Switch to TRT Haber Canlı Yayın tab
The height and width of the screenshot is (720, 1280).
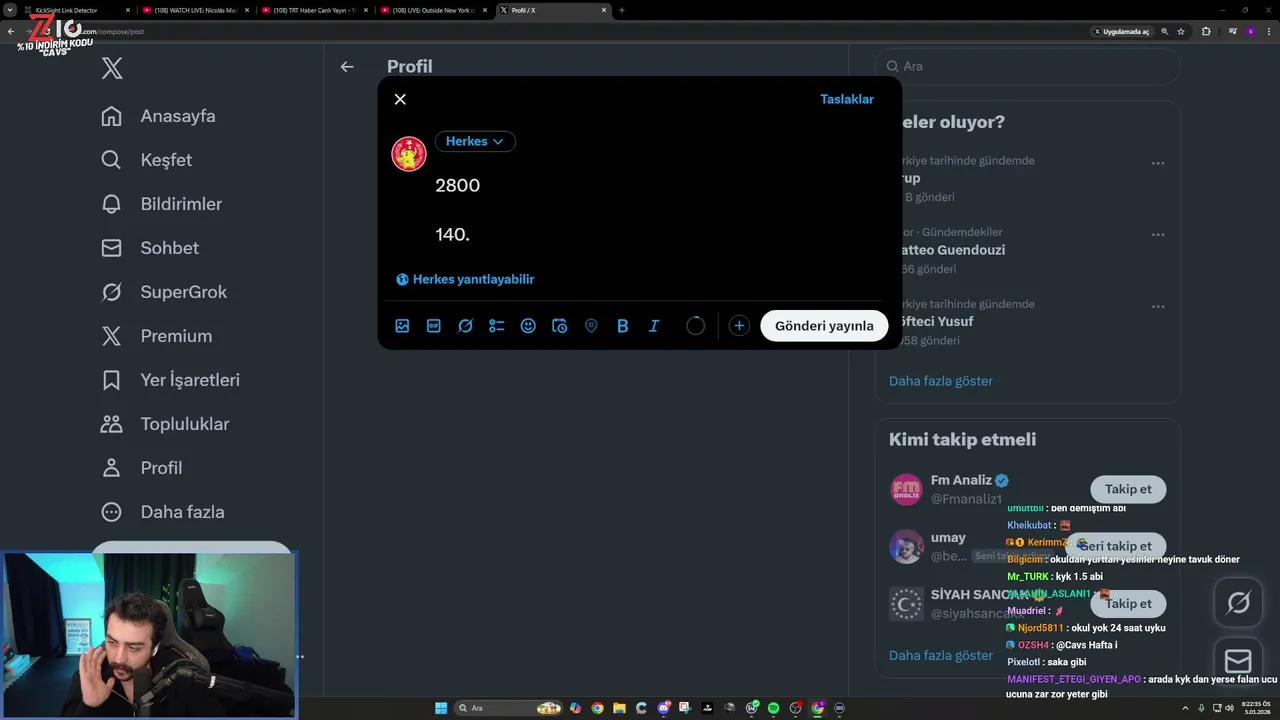coord(316,10)
